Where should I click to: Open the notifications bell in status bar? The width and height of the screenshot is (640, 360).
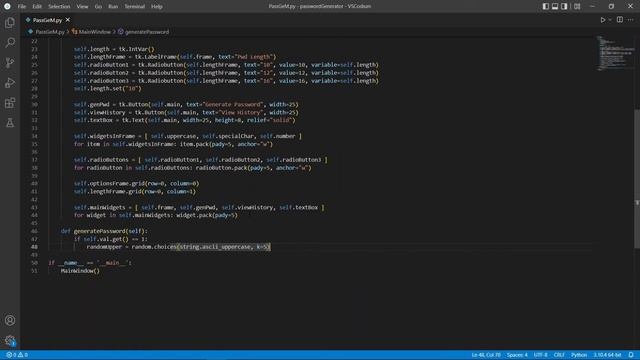(x=631, y=355)
